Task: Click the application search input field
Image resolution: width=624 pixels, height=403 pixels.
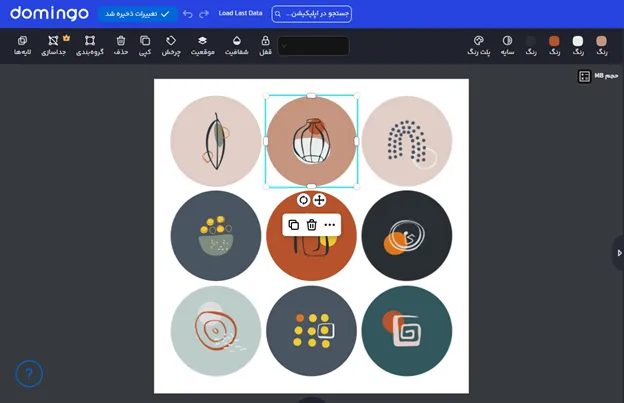Action: (311, 14)
